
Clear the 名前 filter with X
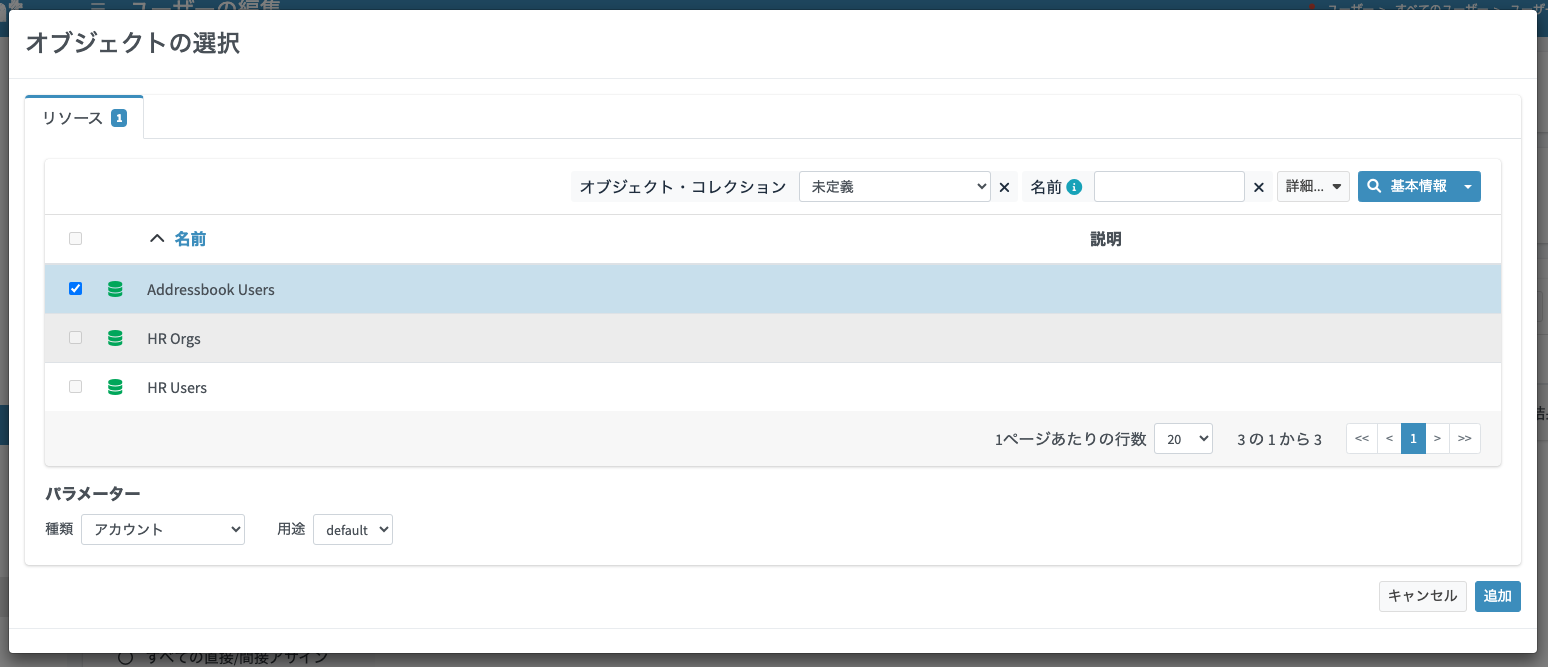1259,187
